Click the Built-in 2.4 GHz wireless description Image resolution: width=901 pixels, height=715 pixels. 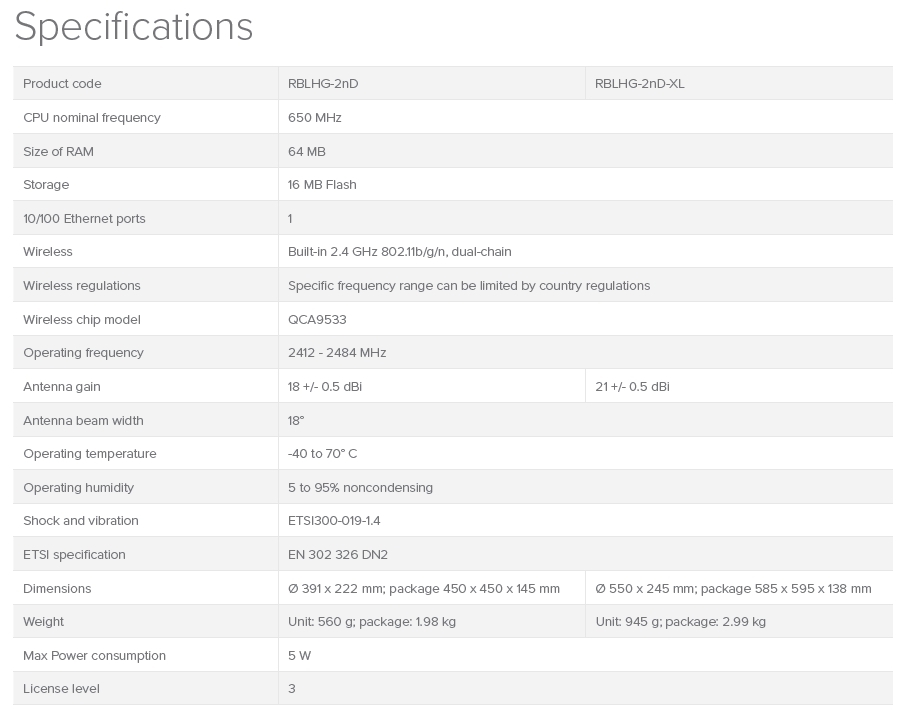(399, 252)
